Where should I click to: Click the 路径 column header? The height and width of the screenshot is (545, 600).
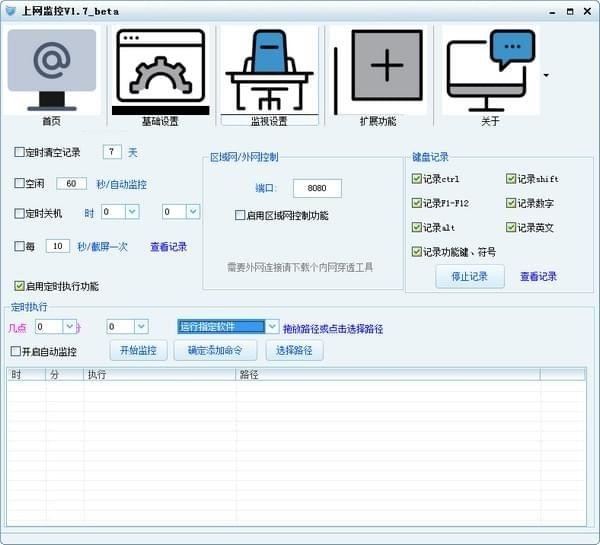387,375
